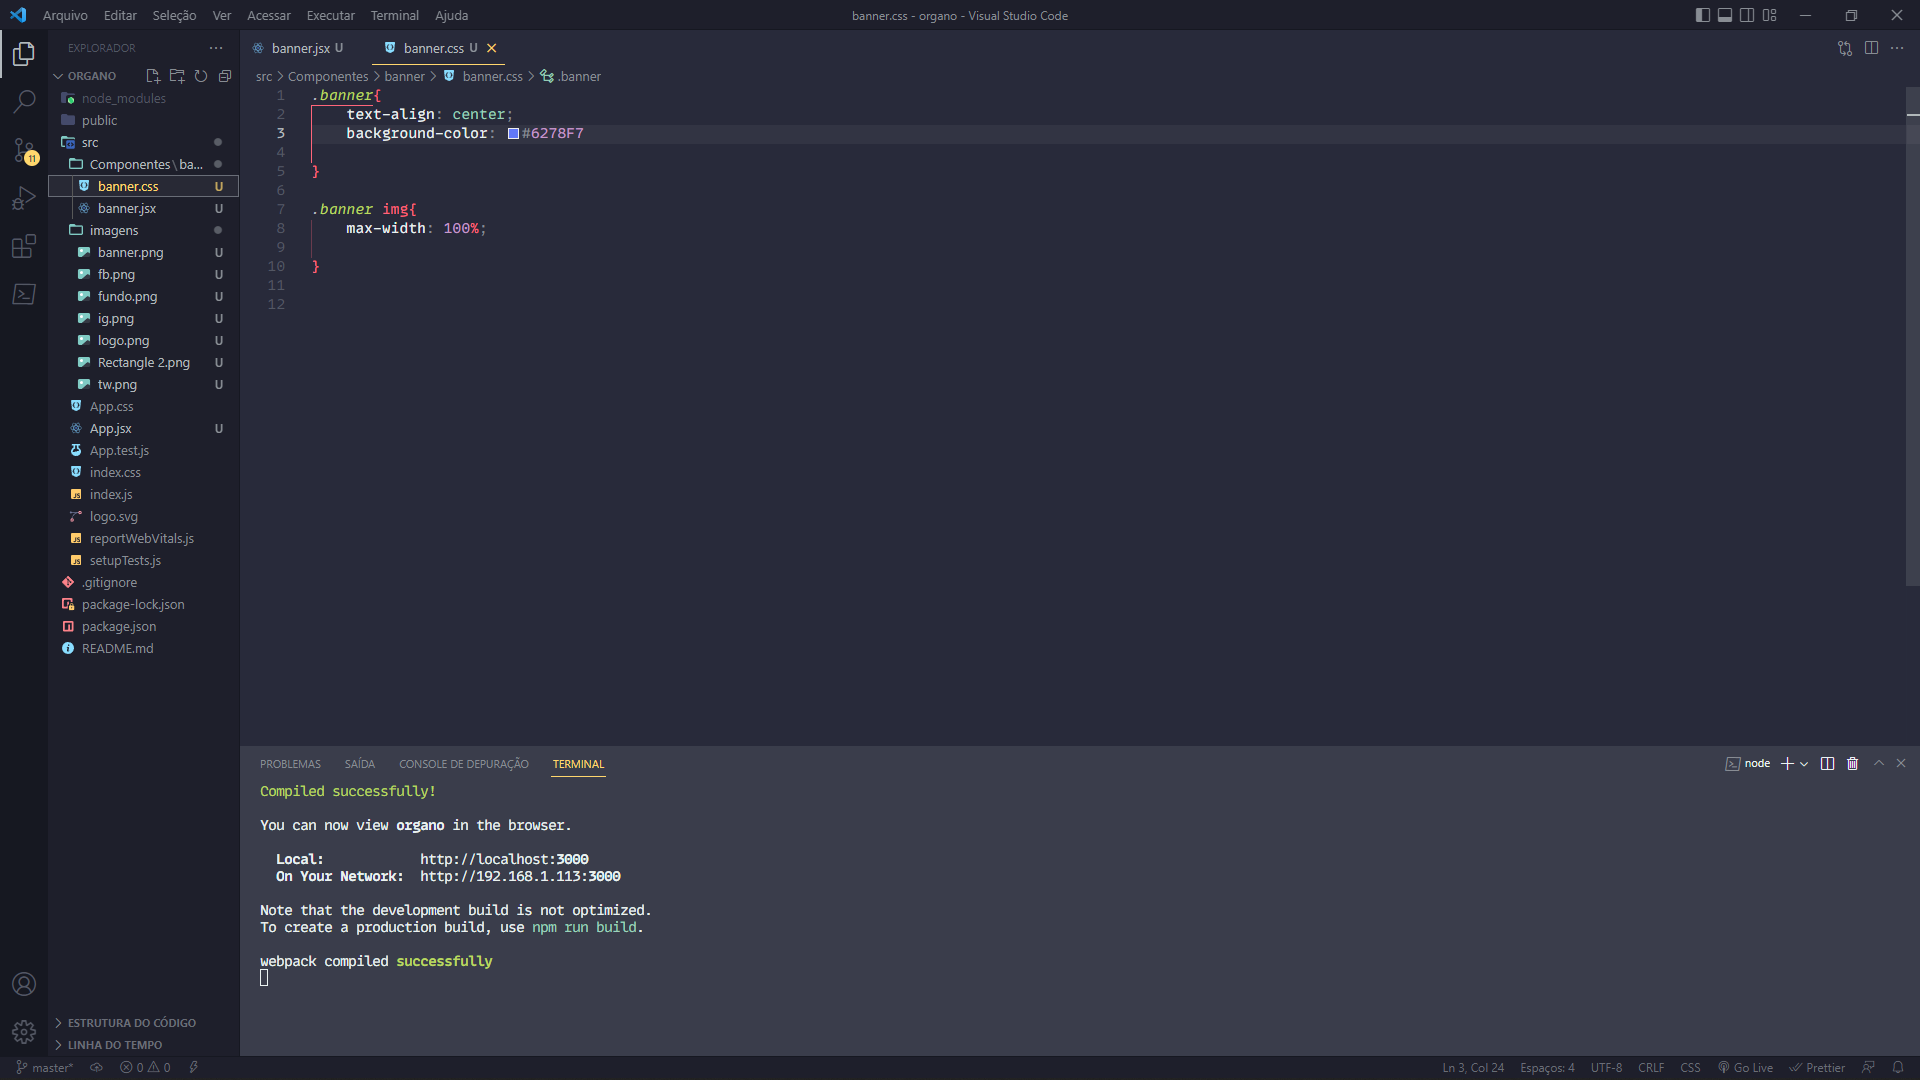Screen dimensions: 1920x1080
Task: Maximize the panel size with caret icon
Action: tap(1879, 763)
